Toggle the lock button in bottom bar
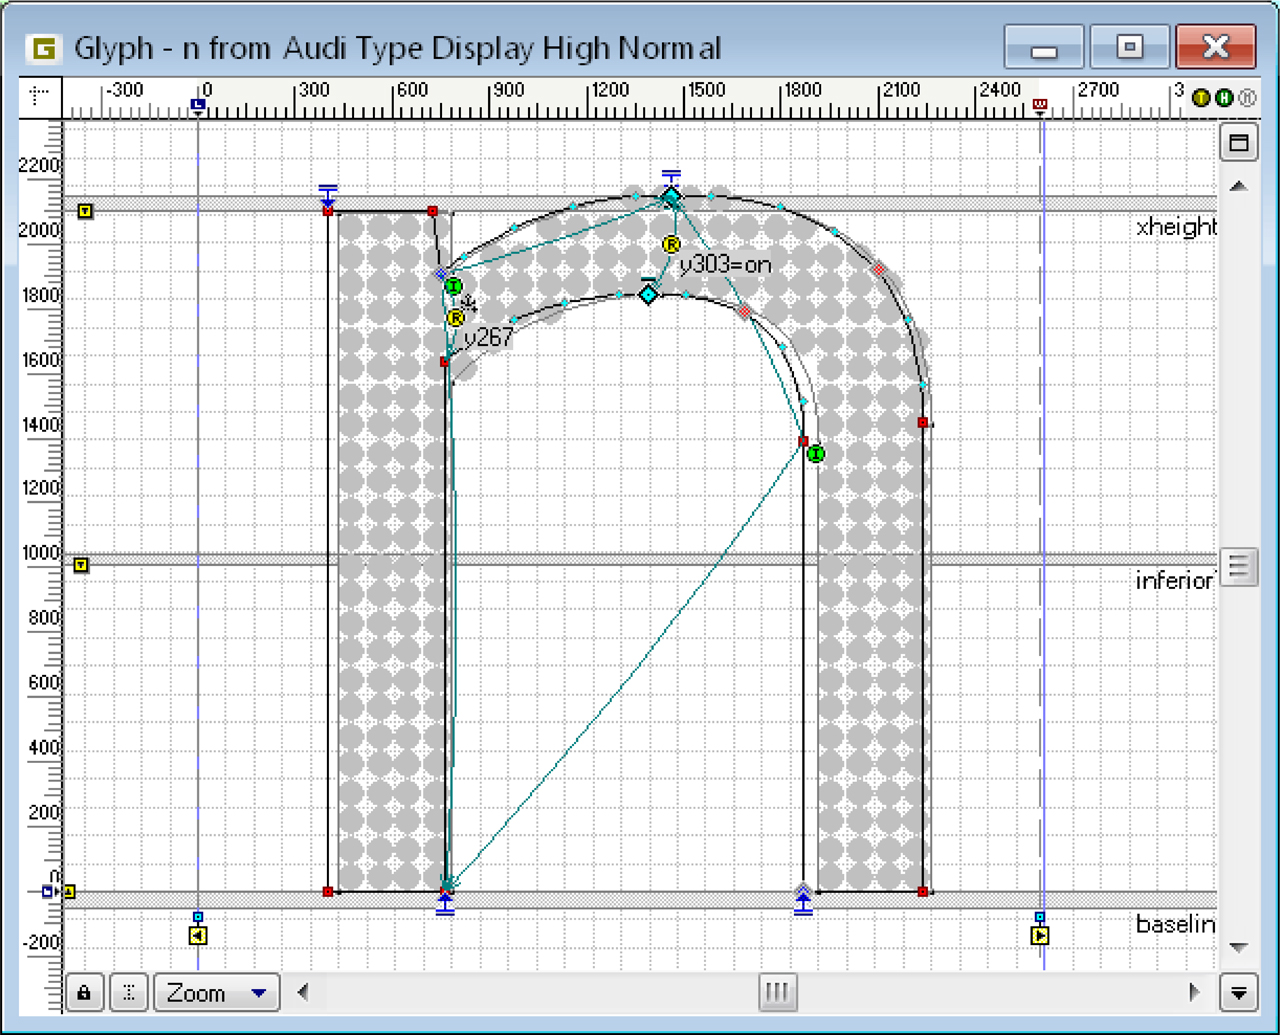 [85, 993]
